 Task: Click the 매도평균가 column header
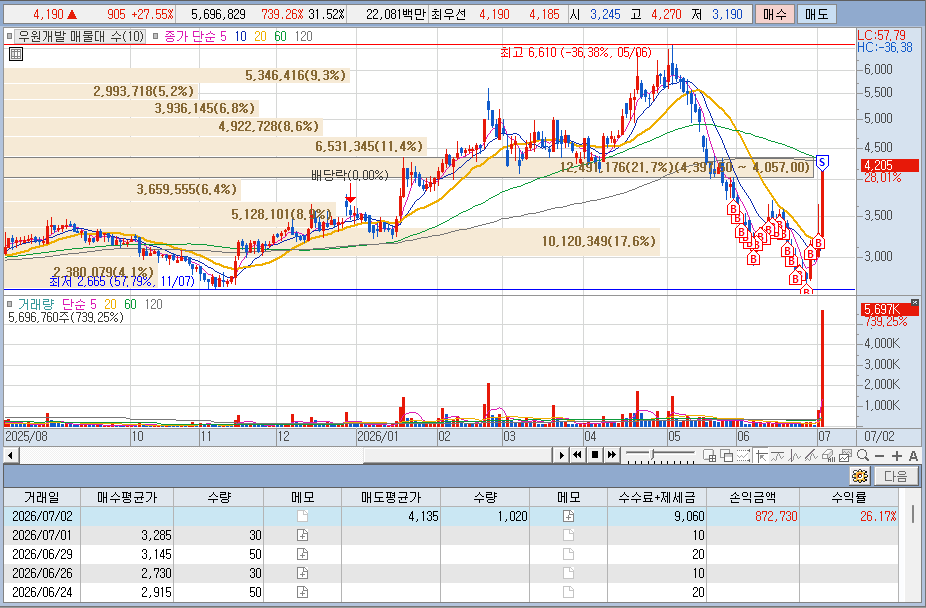click(x=391, y=497)
